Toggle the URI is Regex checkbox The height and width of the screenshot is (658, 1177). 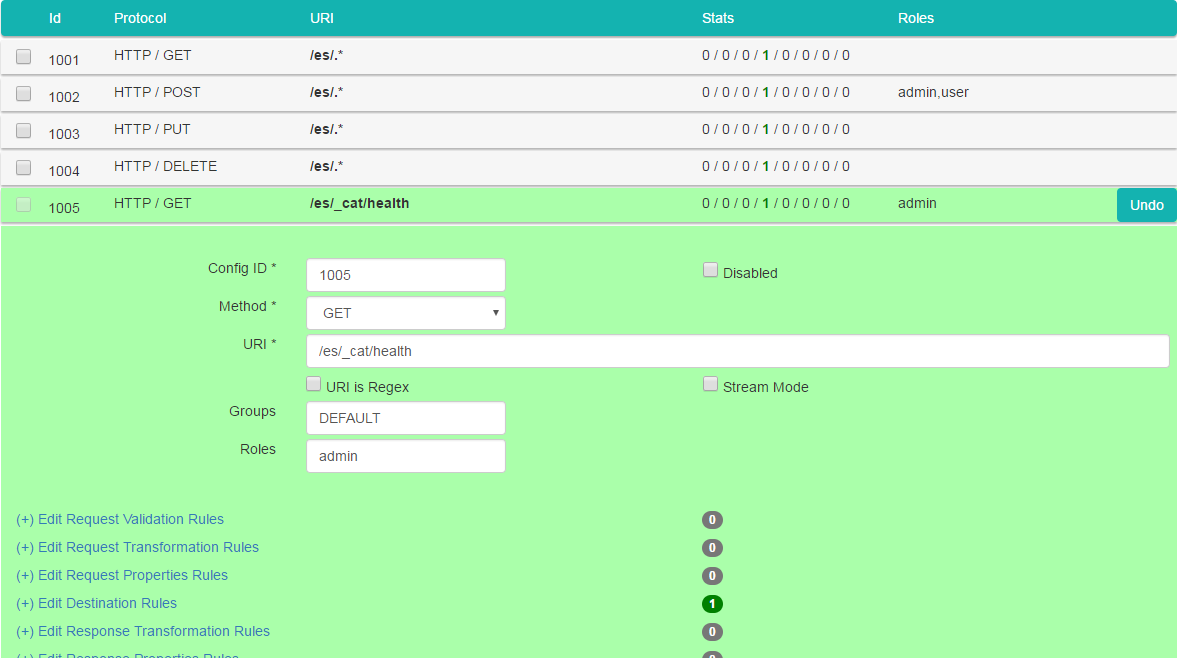314,384
